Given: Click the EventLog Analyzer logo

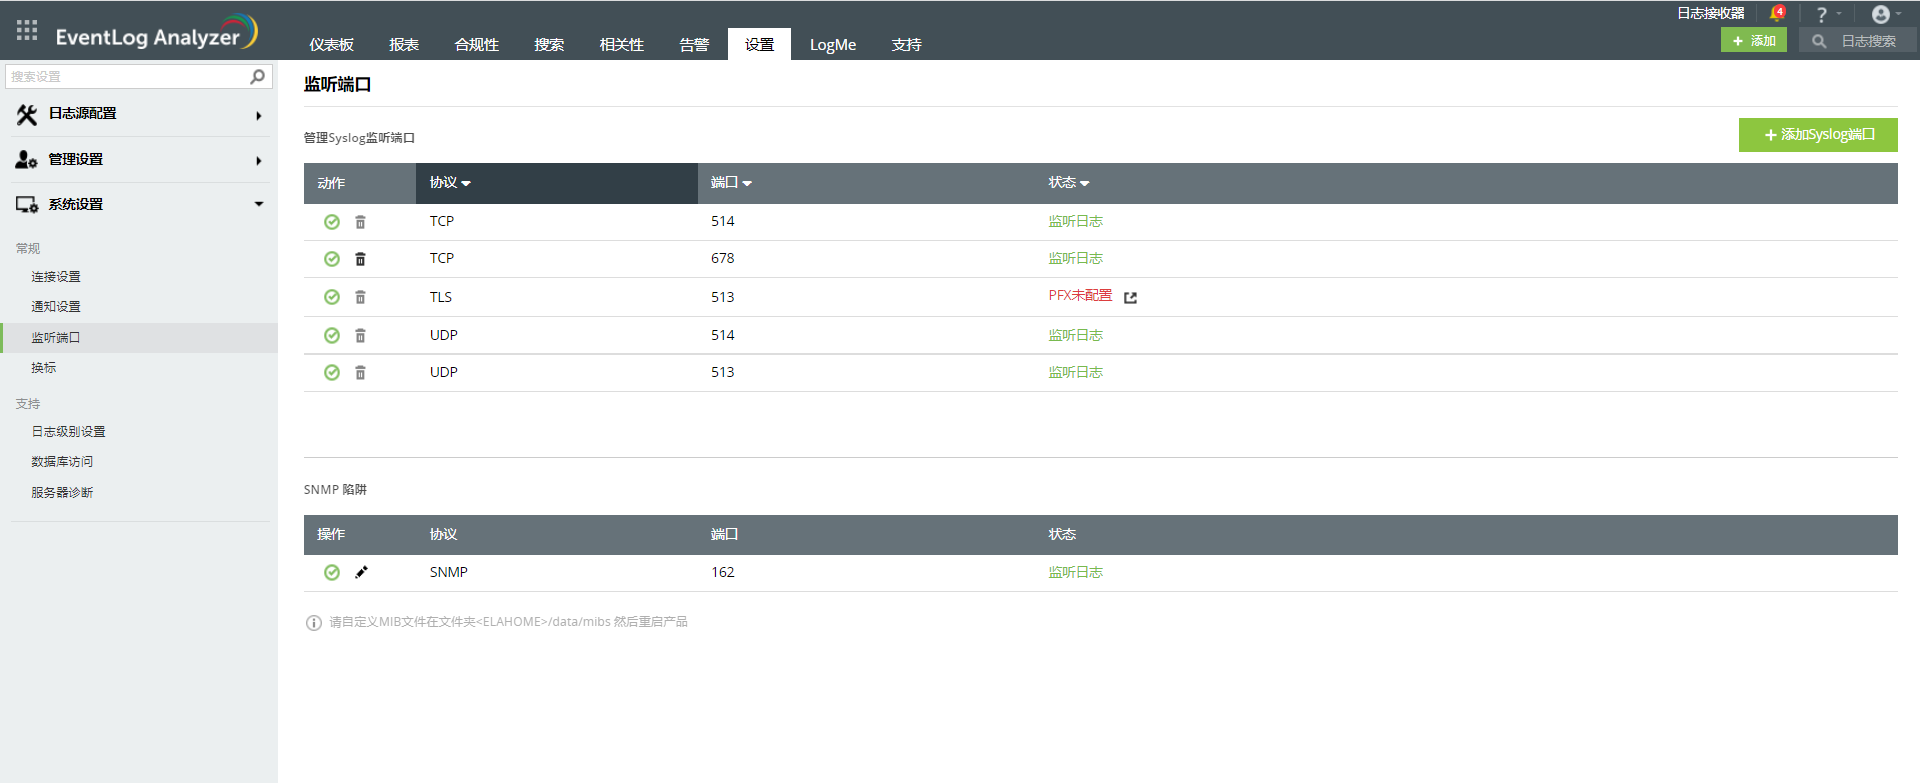Looking at the screenshot, I should [156, 33].
